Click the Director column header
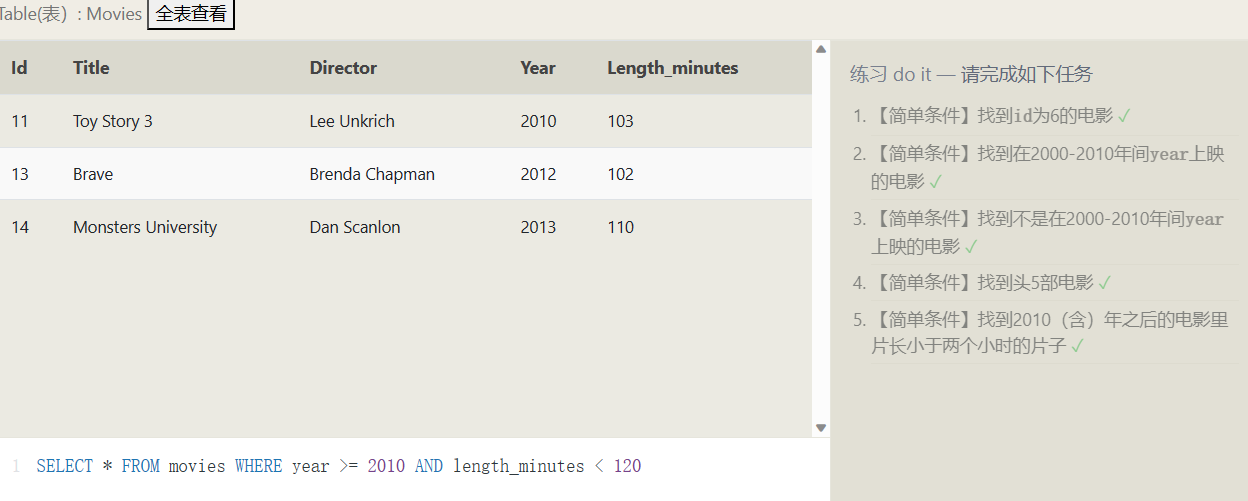Image resolution: width=1248 pixels, height=501 pixels. (343, 68)
